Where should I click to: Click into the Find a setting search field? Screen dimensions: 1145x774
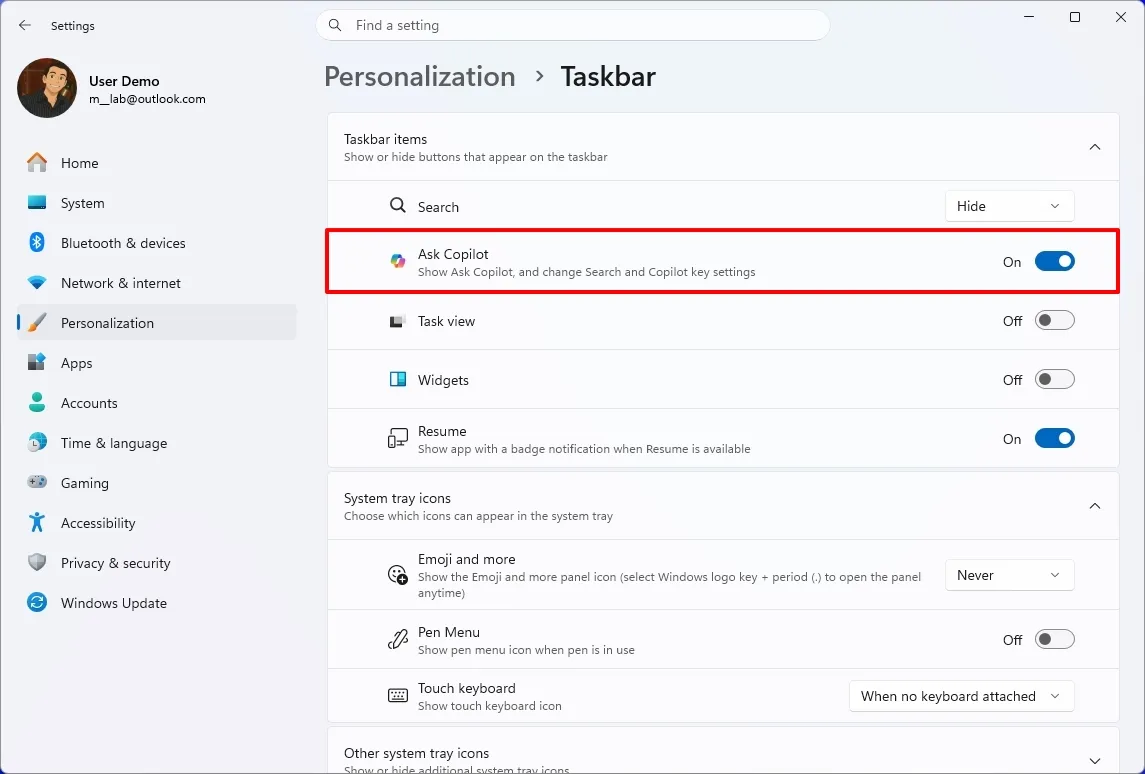(x=572, y=26)
